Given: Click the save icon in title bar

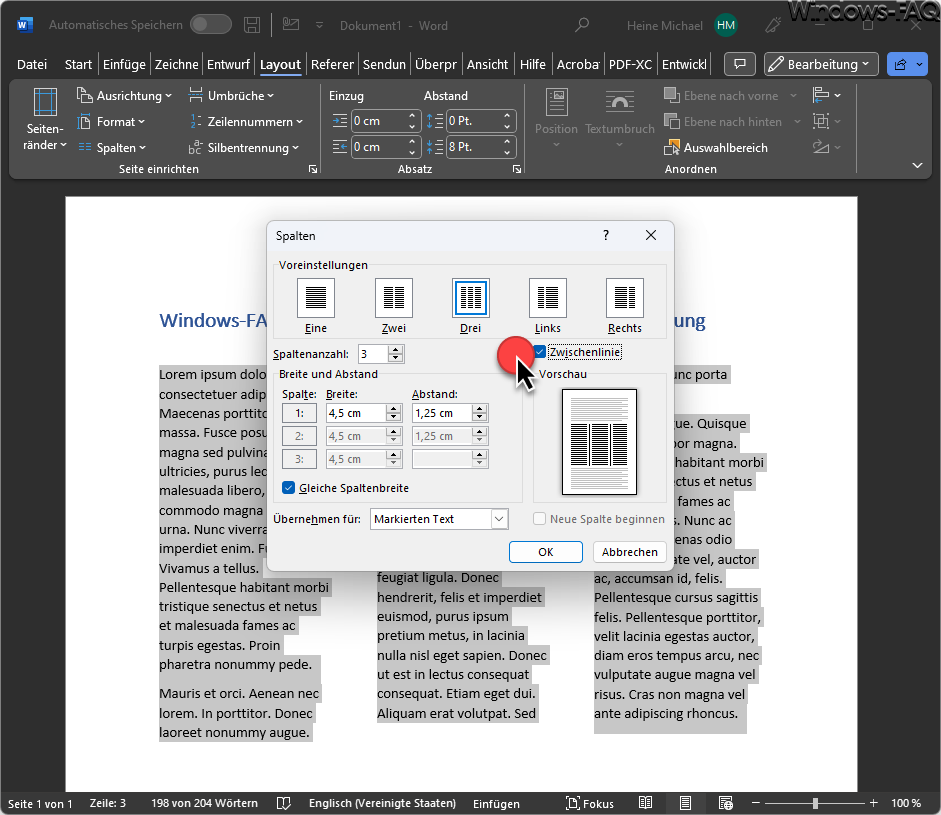Looking at the screenshot, I should tap(252, 25).
